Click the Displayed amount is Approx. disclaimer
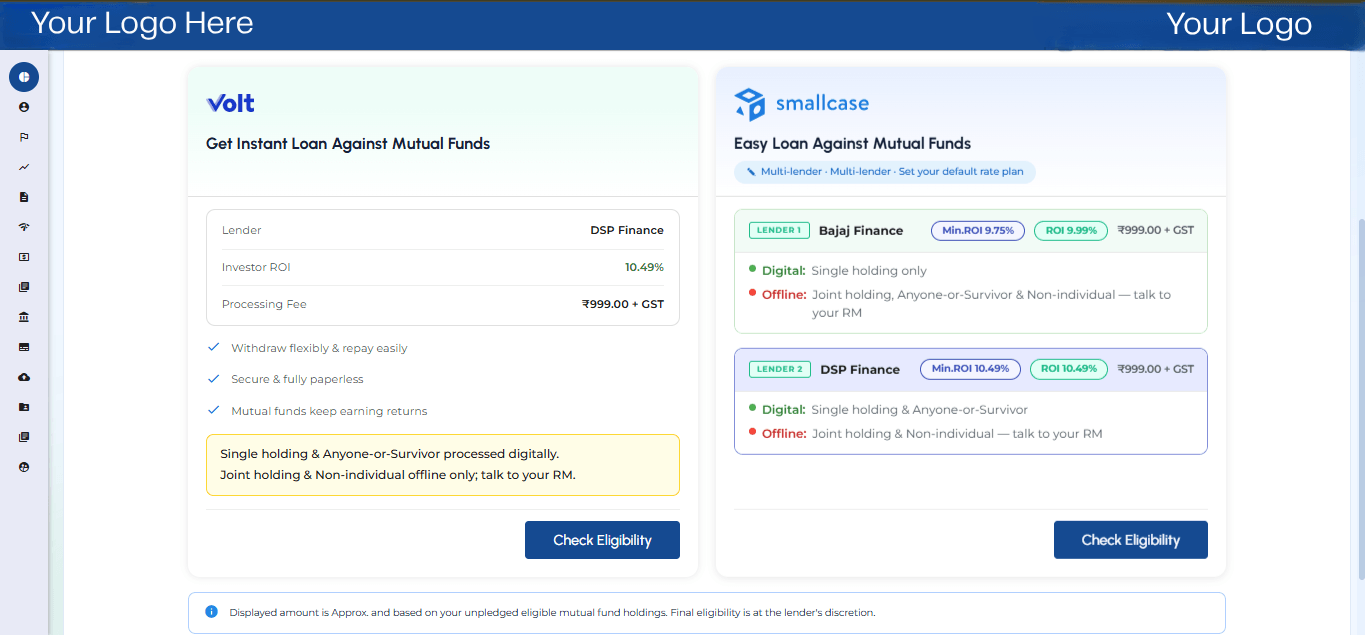Screen dimensions: 1365x635 (552, 612)
